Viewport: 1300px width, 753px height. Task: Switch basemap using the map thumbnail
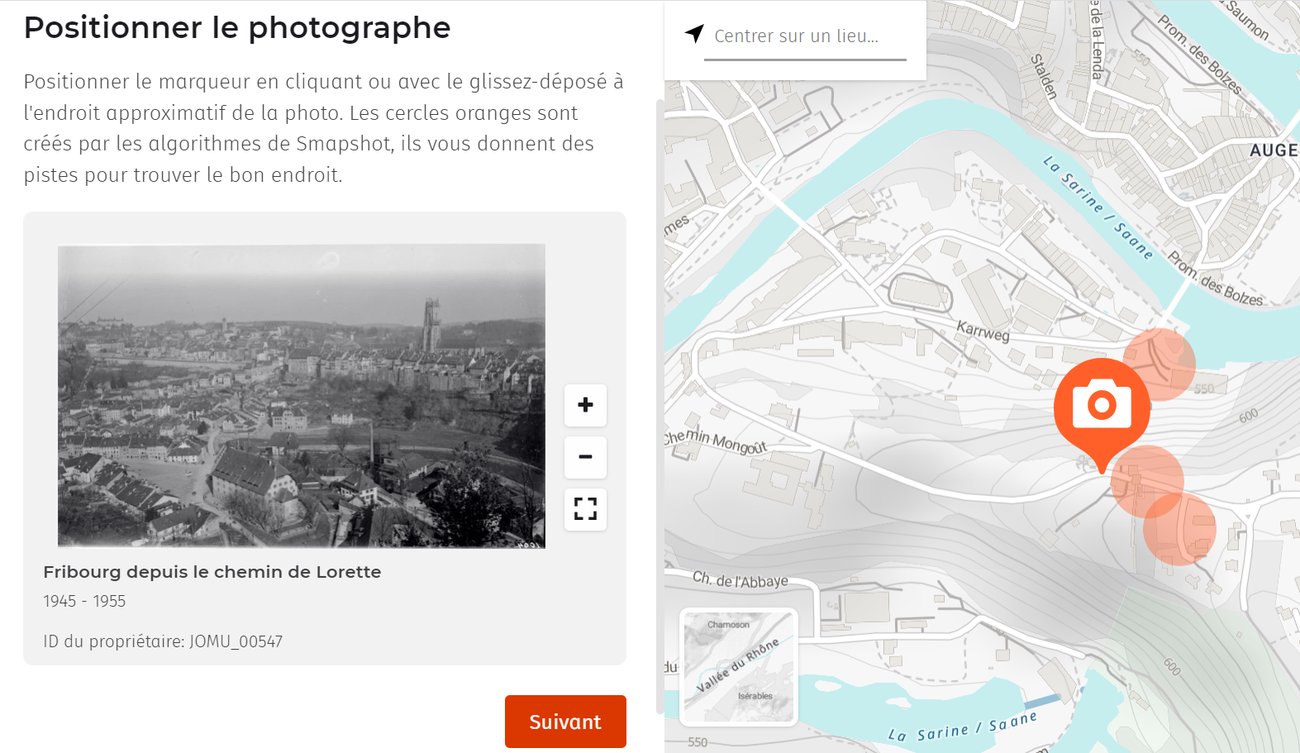[x=737, y=666]
